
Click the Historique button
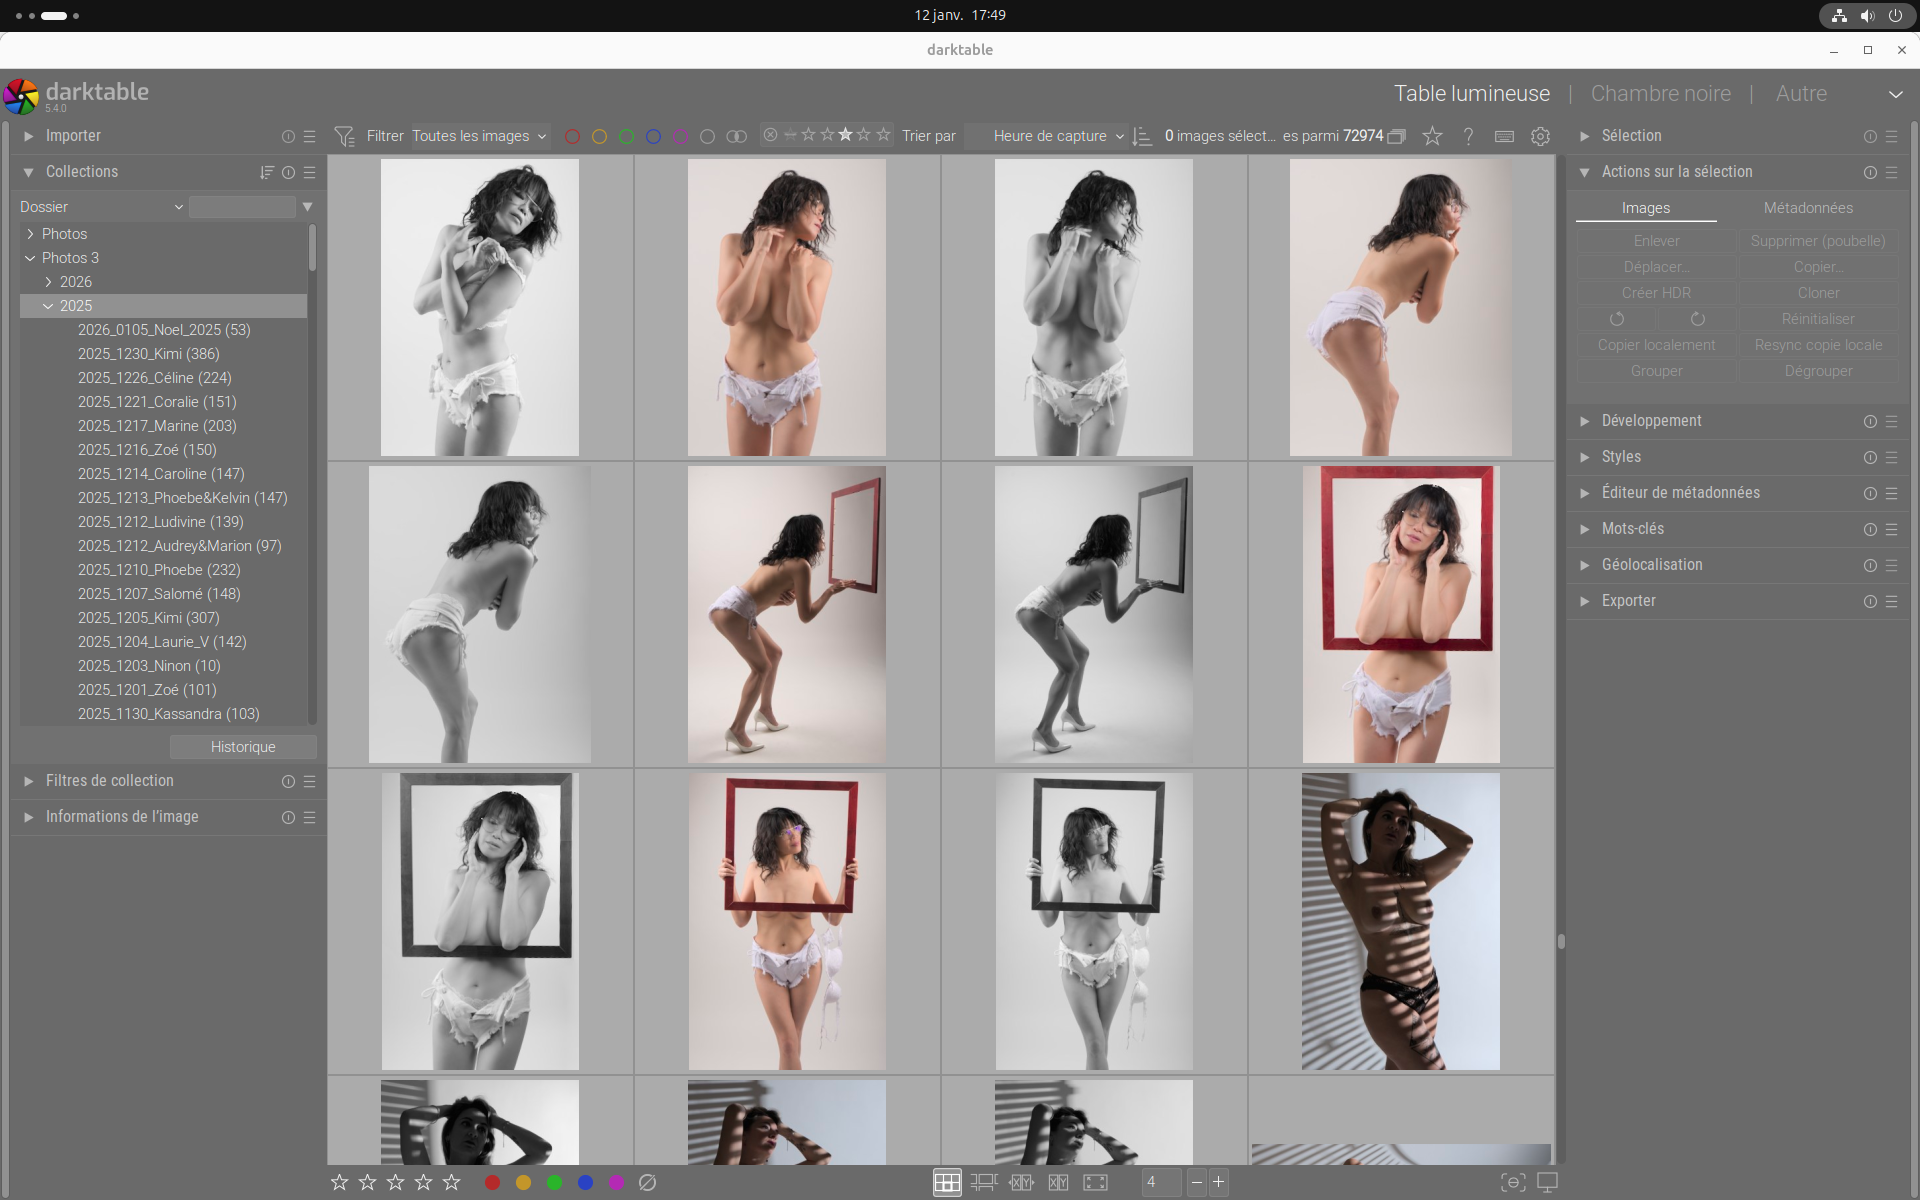(243, 747)
